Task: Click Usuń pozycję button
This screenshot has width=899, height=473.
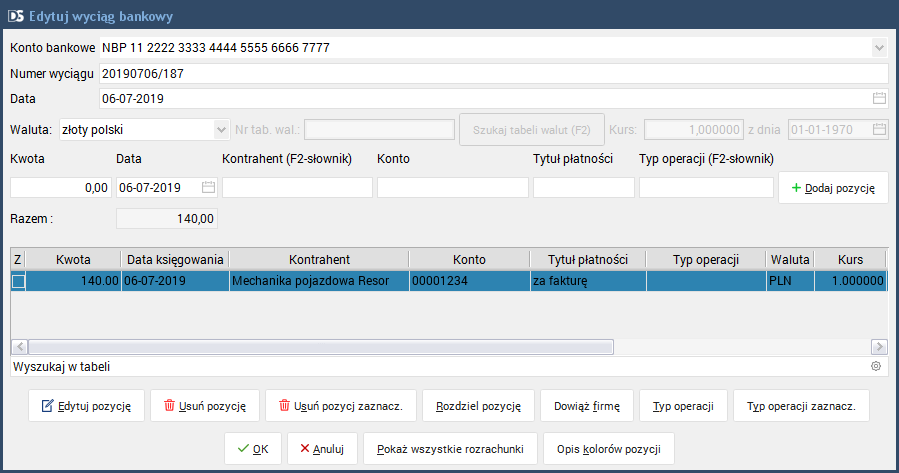Action: click(205, 406)
